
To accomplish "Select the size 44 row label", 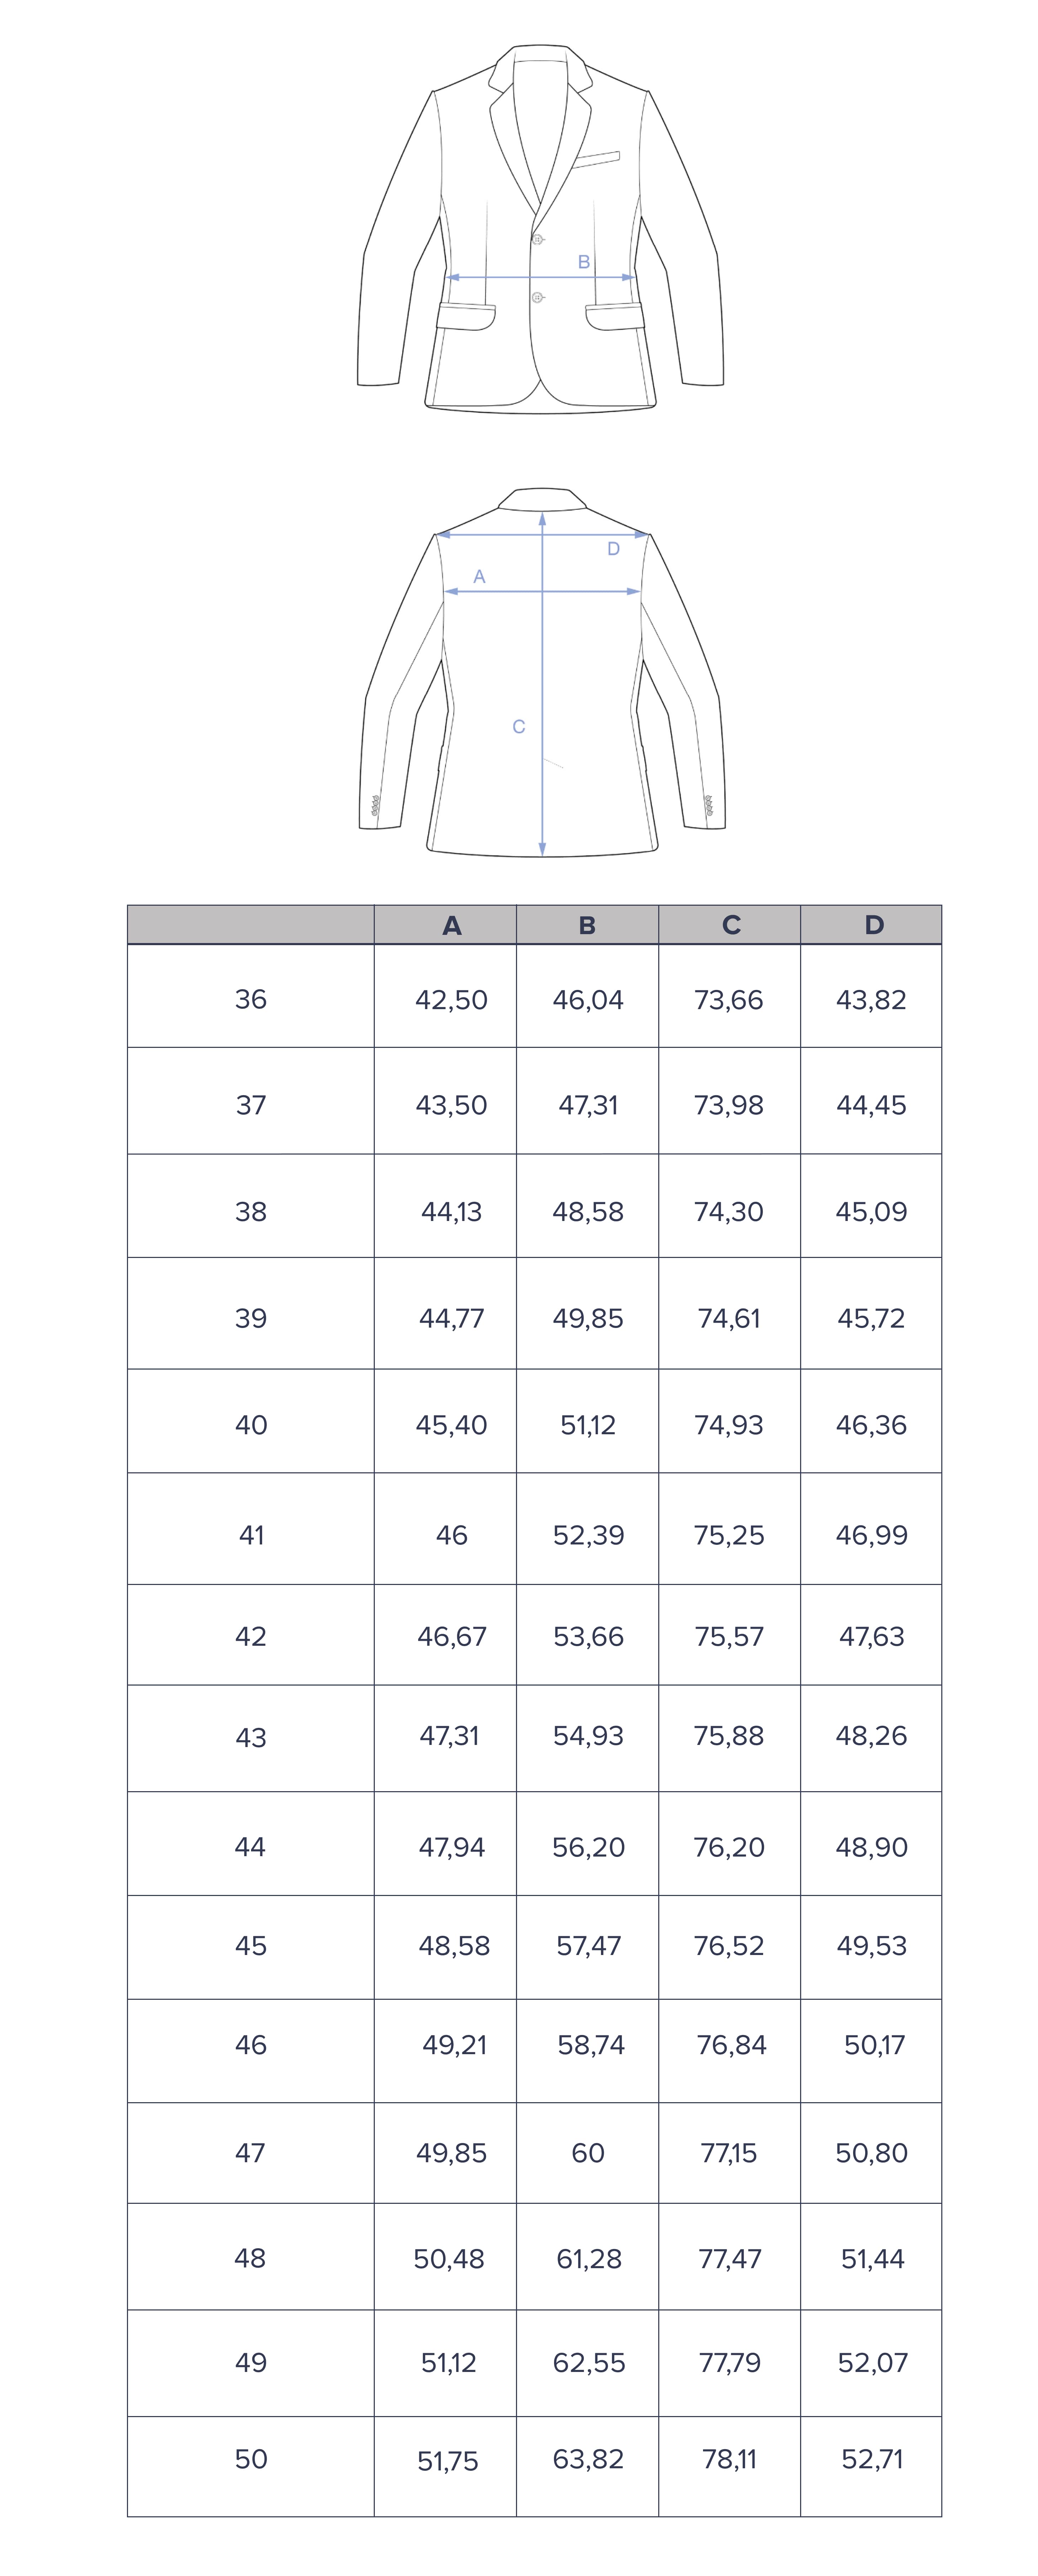I will [251, 1847].
